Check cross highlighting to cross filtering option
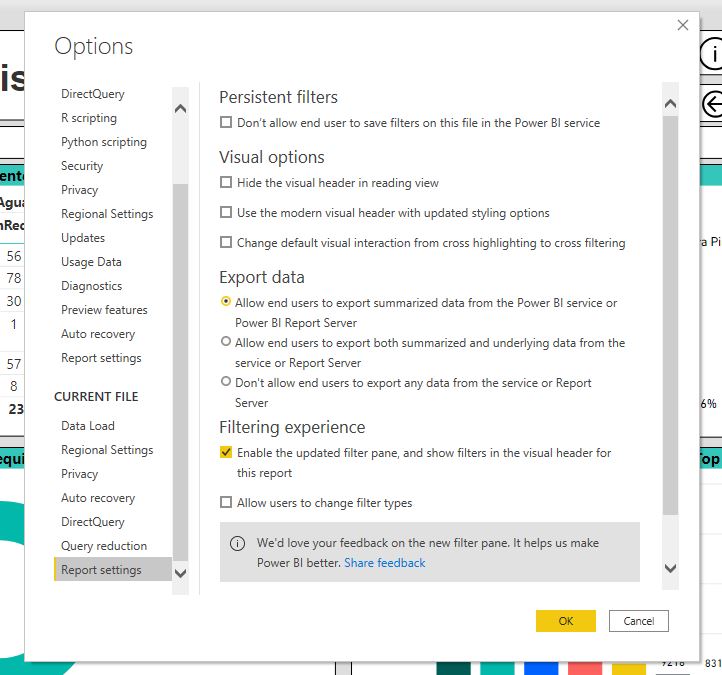The image size is (722, 675). point(226,242)
